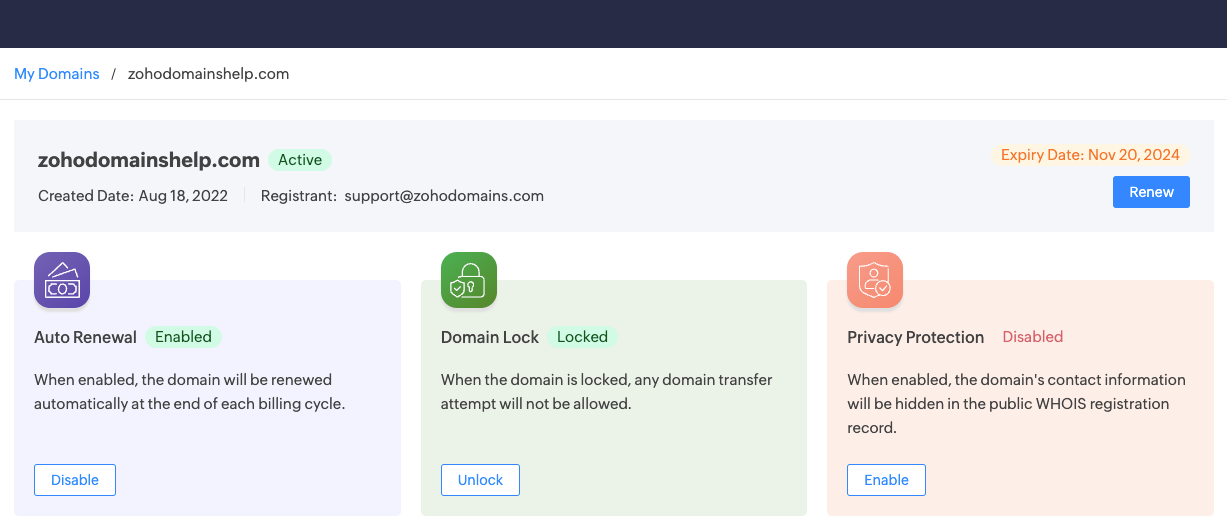This screenshot has height=528, width=1227.
Task: Click the Privacy Protection shield icon
Action: (x=875, y=280)
